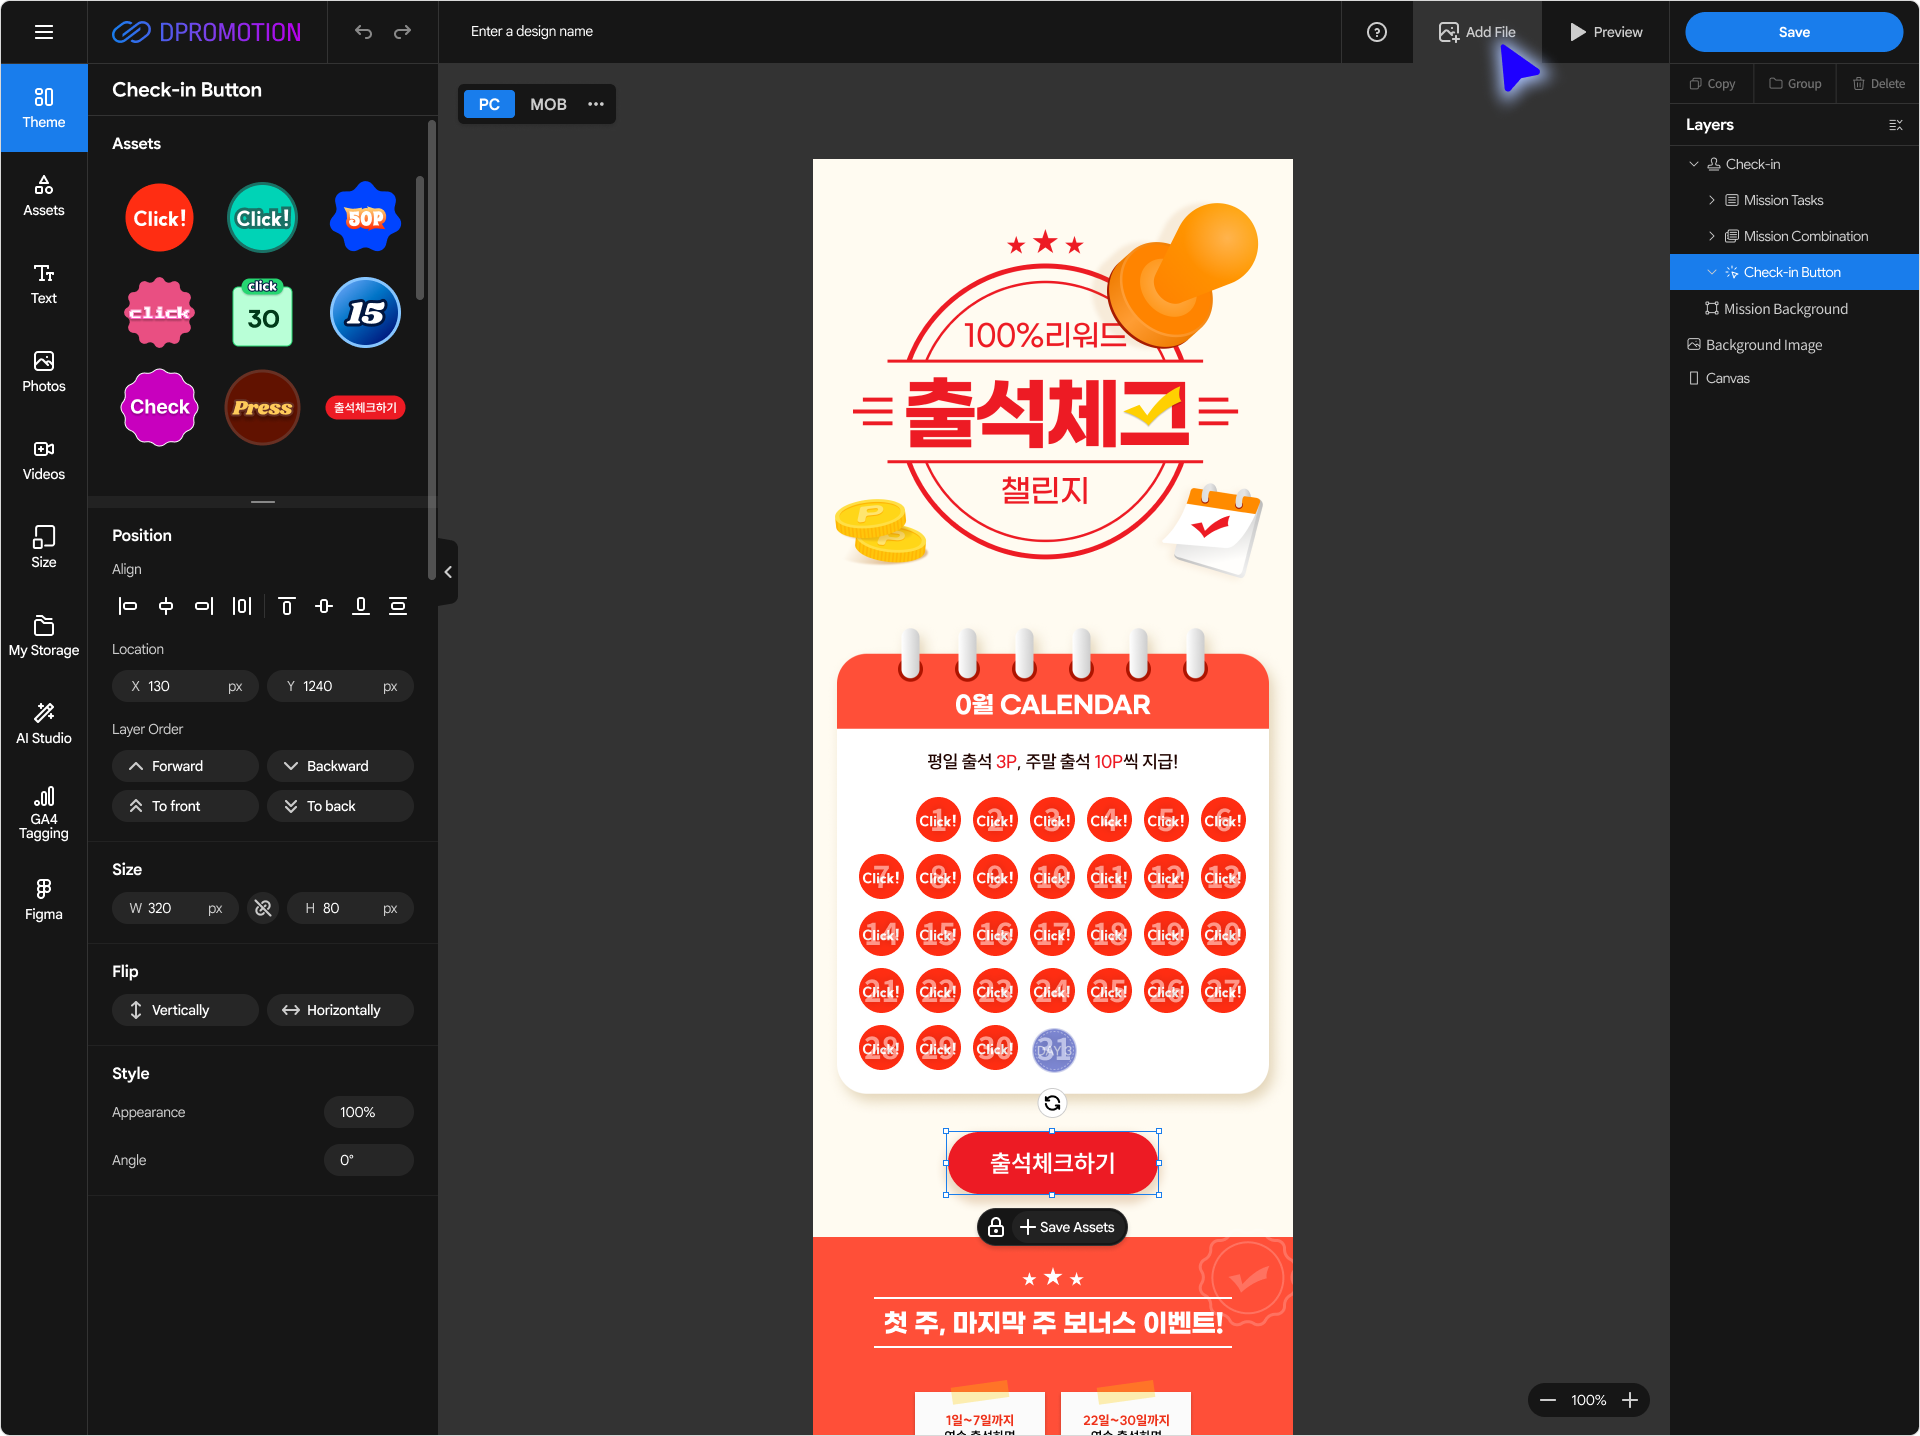Select the Mission Background layer
The width and height of the screenshot is (1920, 1436).
1795,309
